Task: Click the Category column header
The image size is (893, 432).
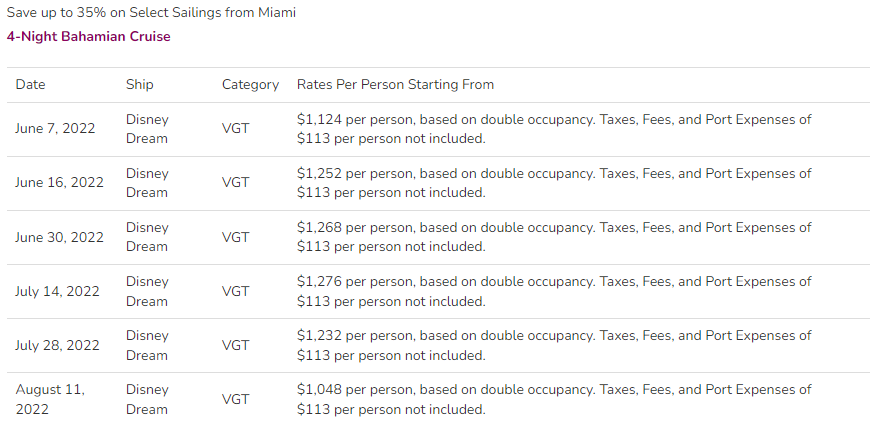Action: coord(250,85)
